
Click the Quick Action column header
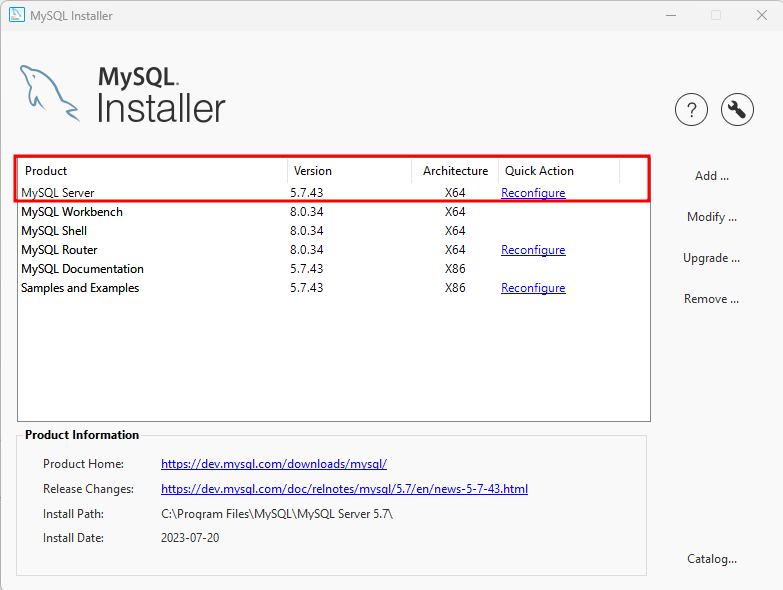[x=559, y=171]
